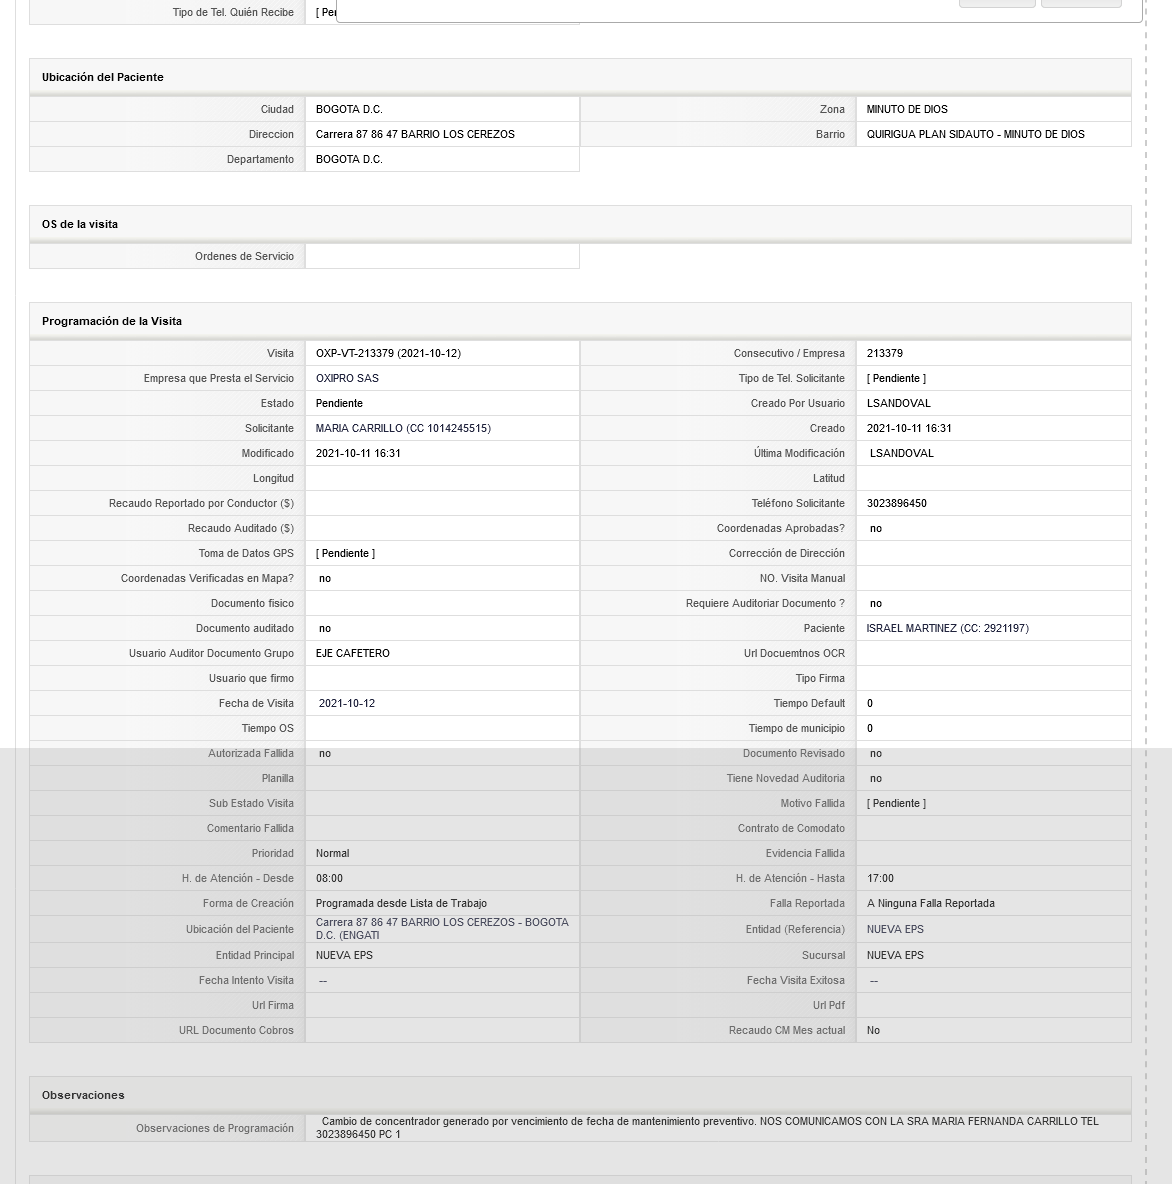
Task: Select the Creado timestamp 2021-10-11 16:31
Action: [908, 428]
